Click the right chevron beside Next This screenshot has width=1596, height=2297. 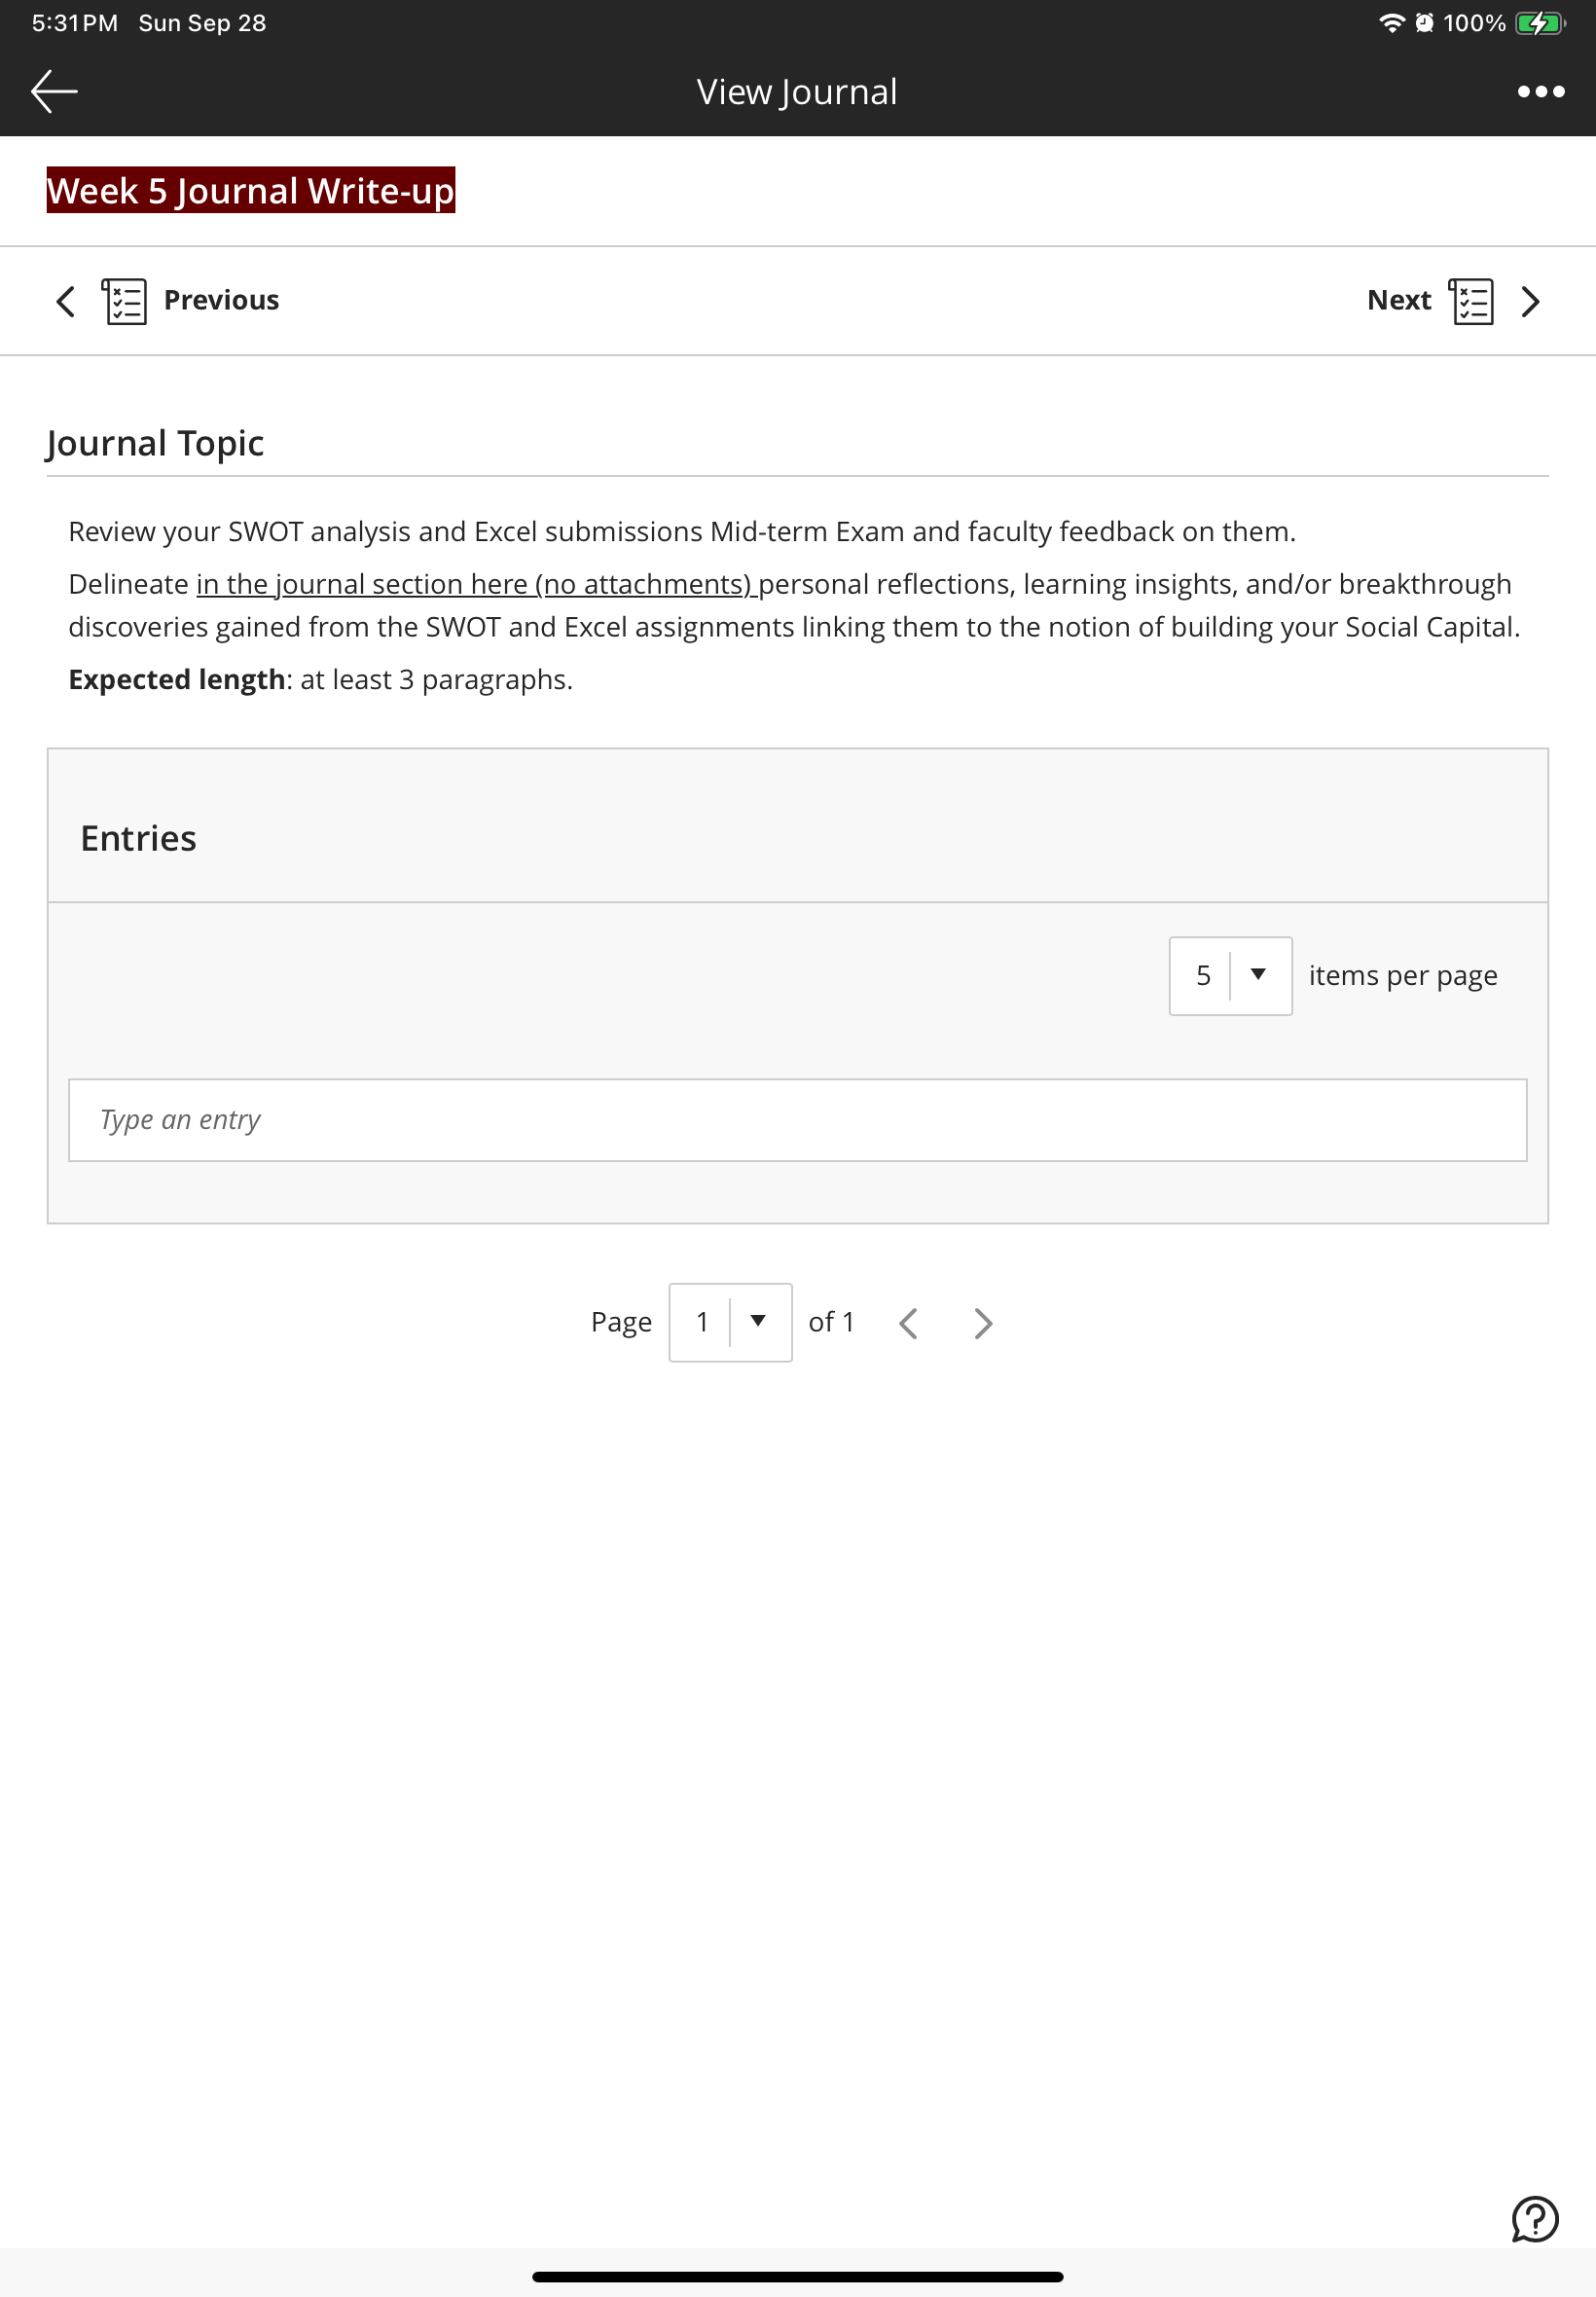pos(1530,301)
